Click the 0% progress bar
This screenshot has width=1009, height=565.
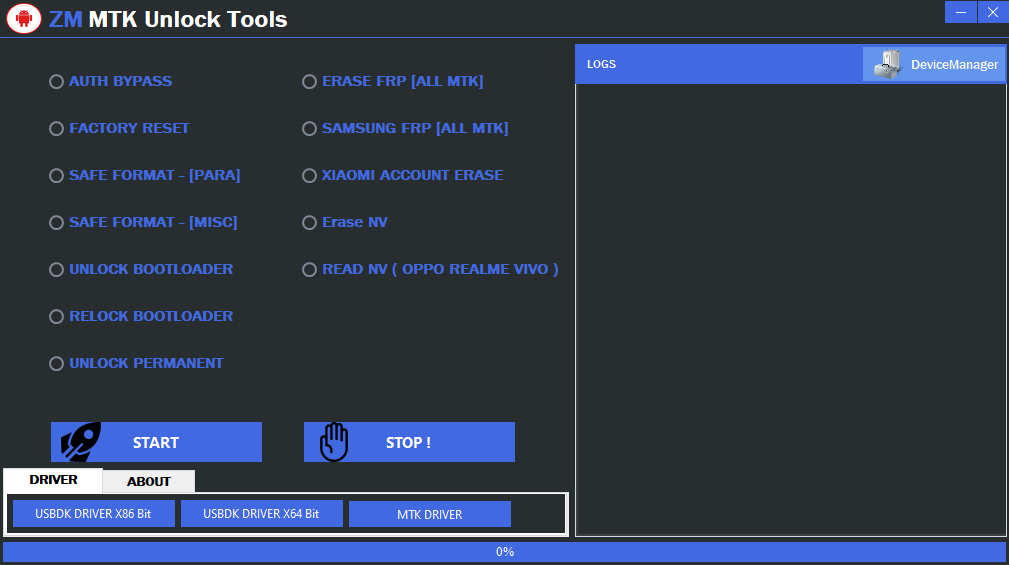tap(504, 552)
